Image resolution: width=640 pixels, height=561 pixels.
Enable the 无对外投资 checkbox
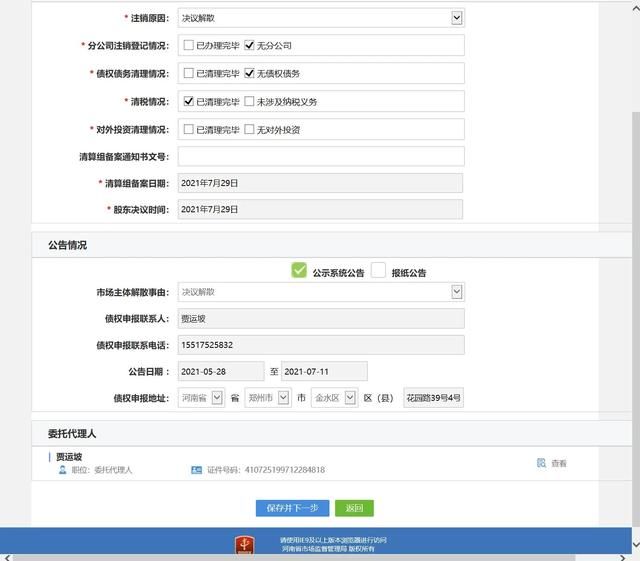249,130
